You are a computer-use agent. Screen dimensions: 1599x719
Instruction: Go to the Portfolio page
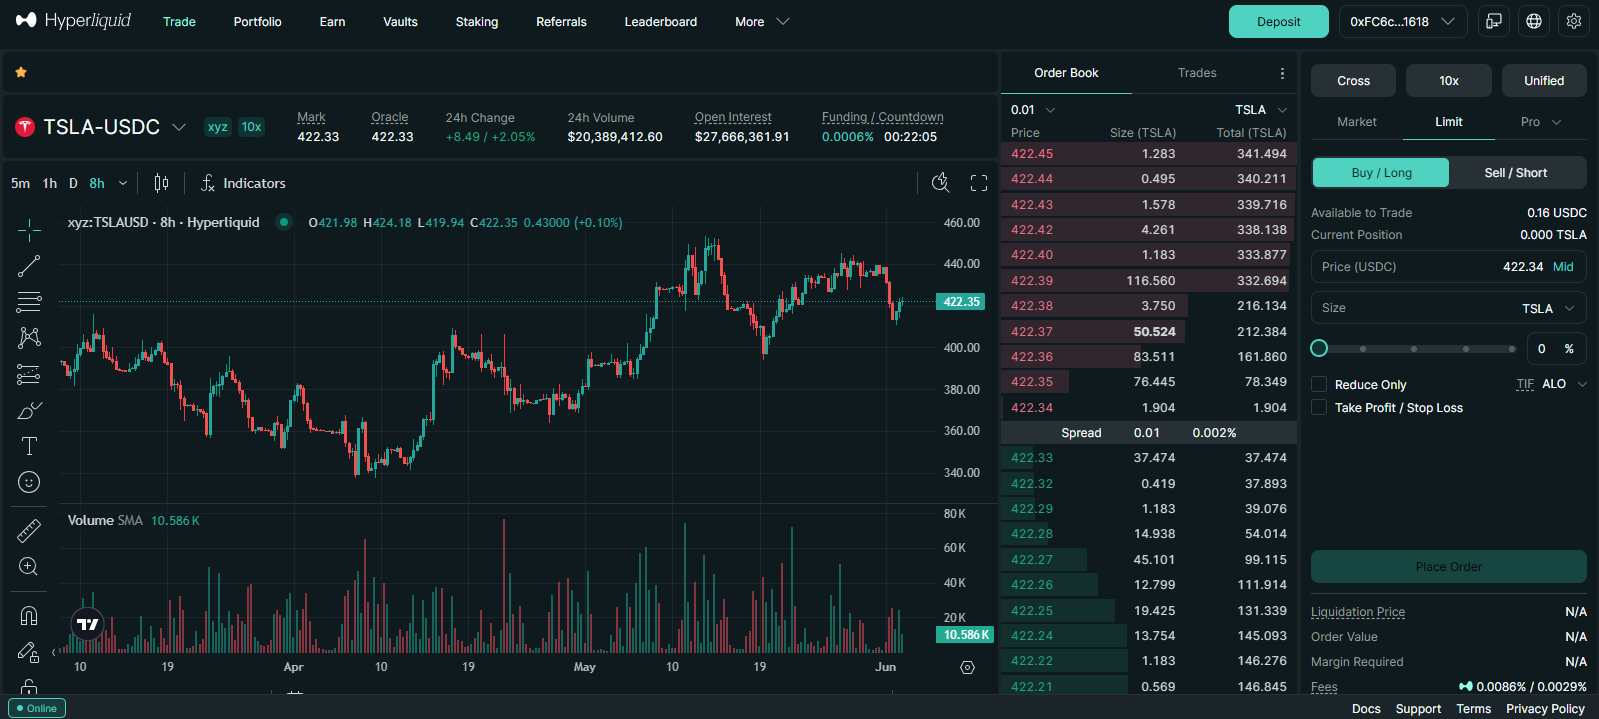click(257, 21)
